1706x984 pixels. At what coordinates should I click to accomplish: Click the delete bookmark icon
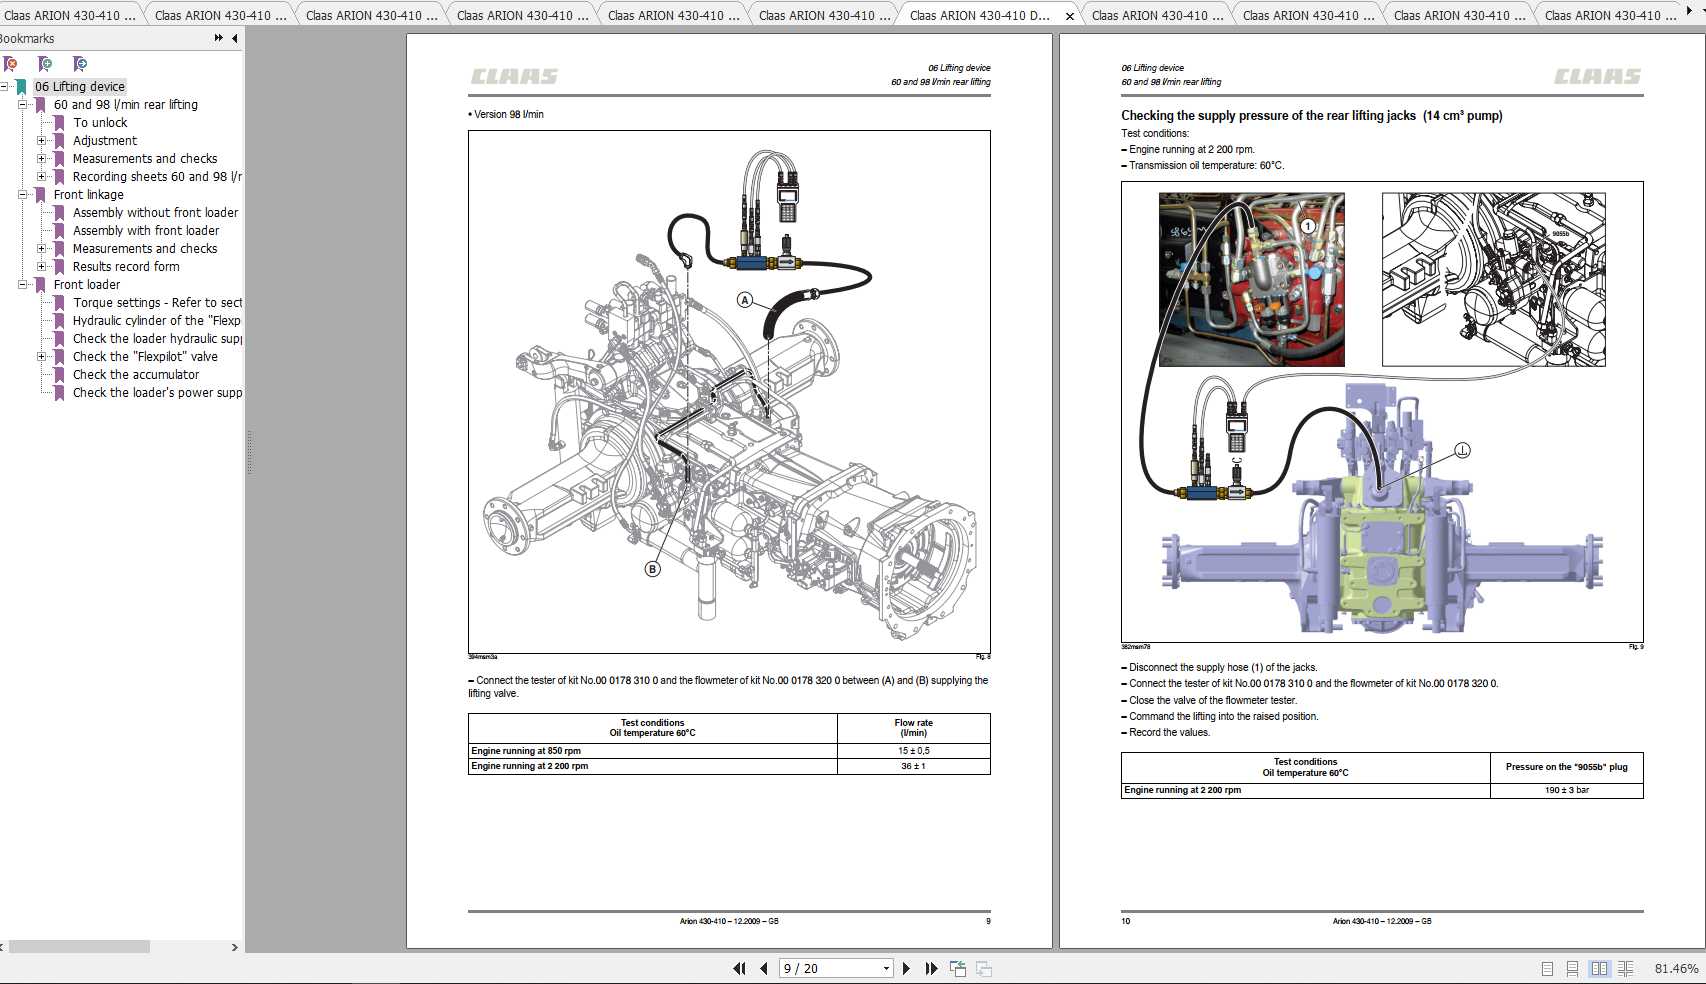click(x=10, y=64)
